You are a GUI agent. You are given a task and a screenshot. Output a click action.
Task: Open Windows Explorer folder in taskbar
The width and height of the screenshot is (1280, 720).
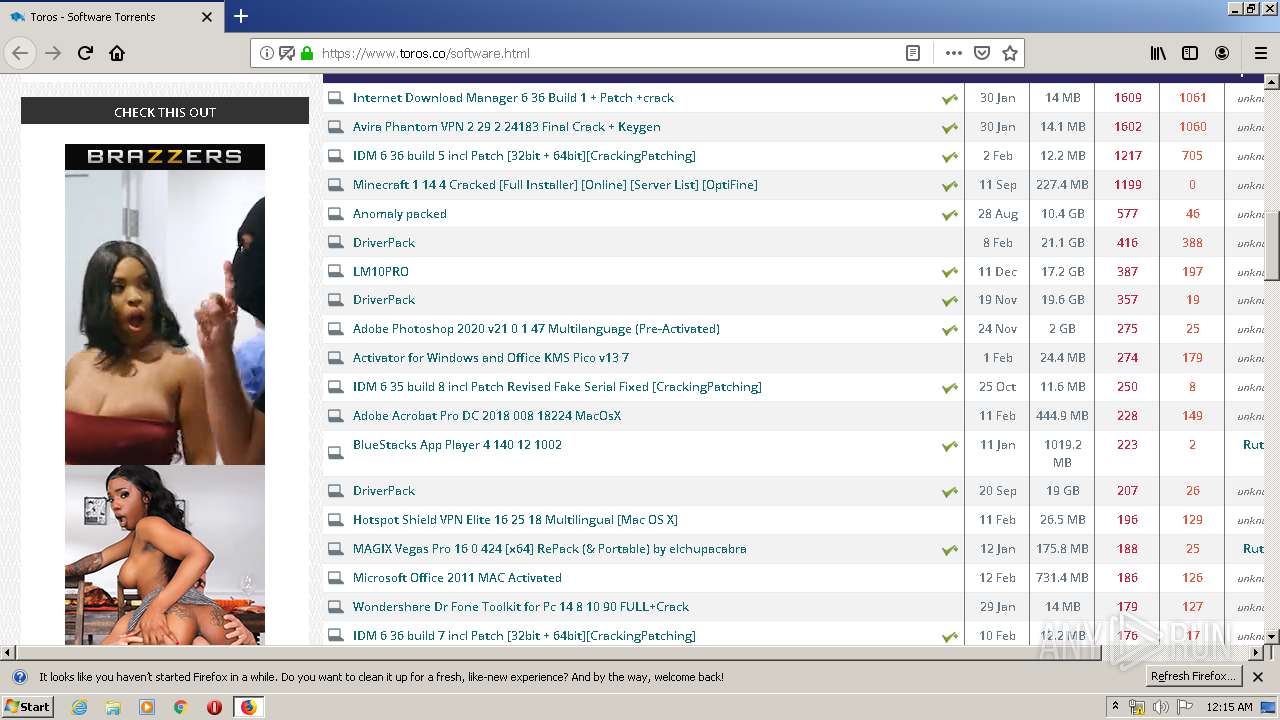coord(113,707)
